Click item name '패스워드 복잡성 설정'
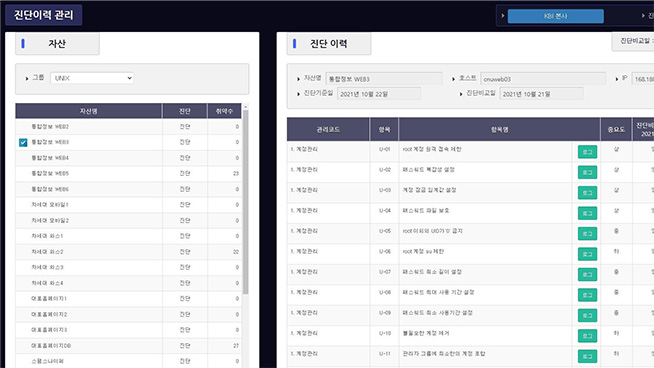The height and width of the screenshot is (368, 654). tap(428, 169)
